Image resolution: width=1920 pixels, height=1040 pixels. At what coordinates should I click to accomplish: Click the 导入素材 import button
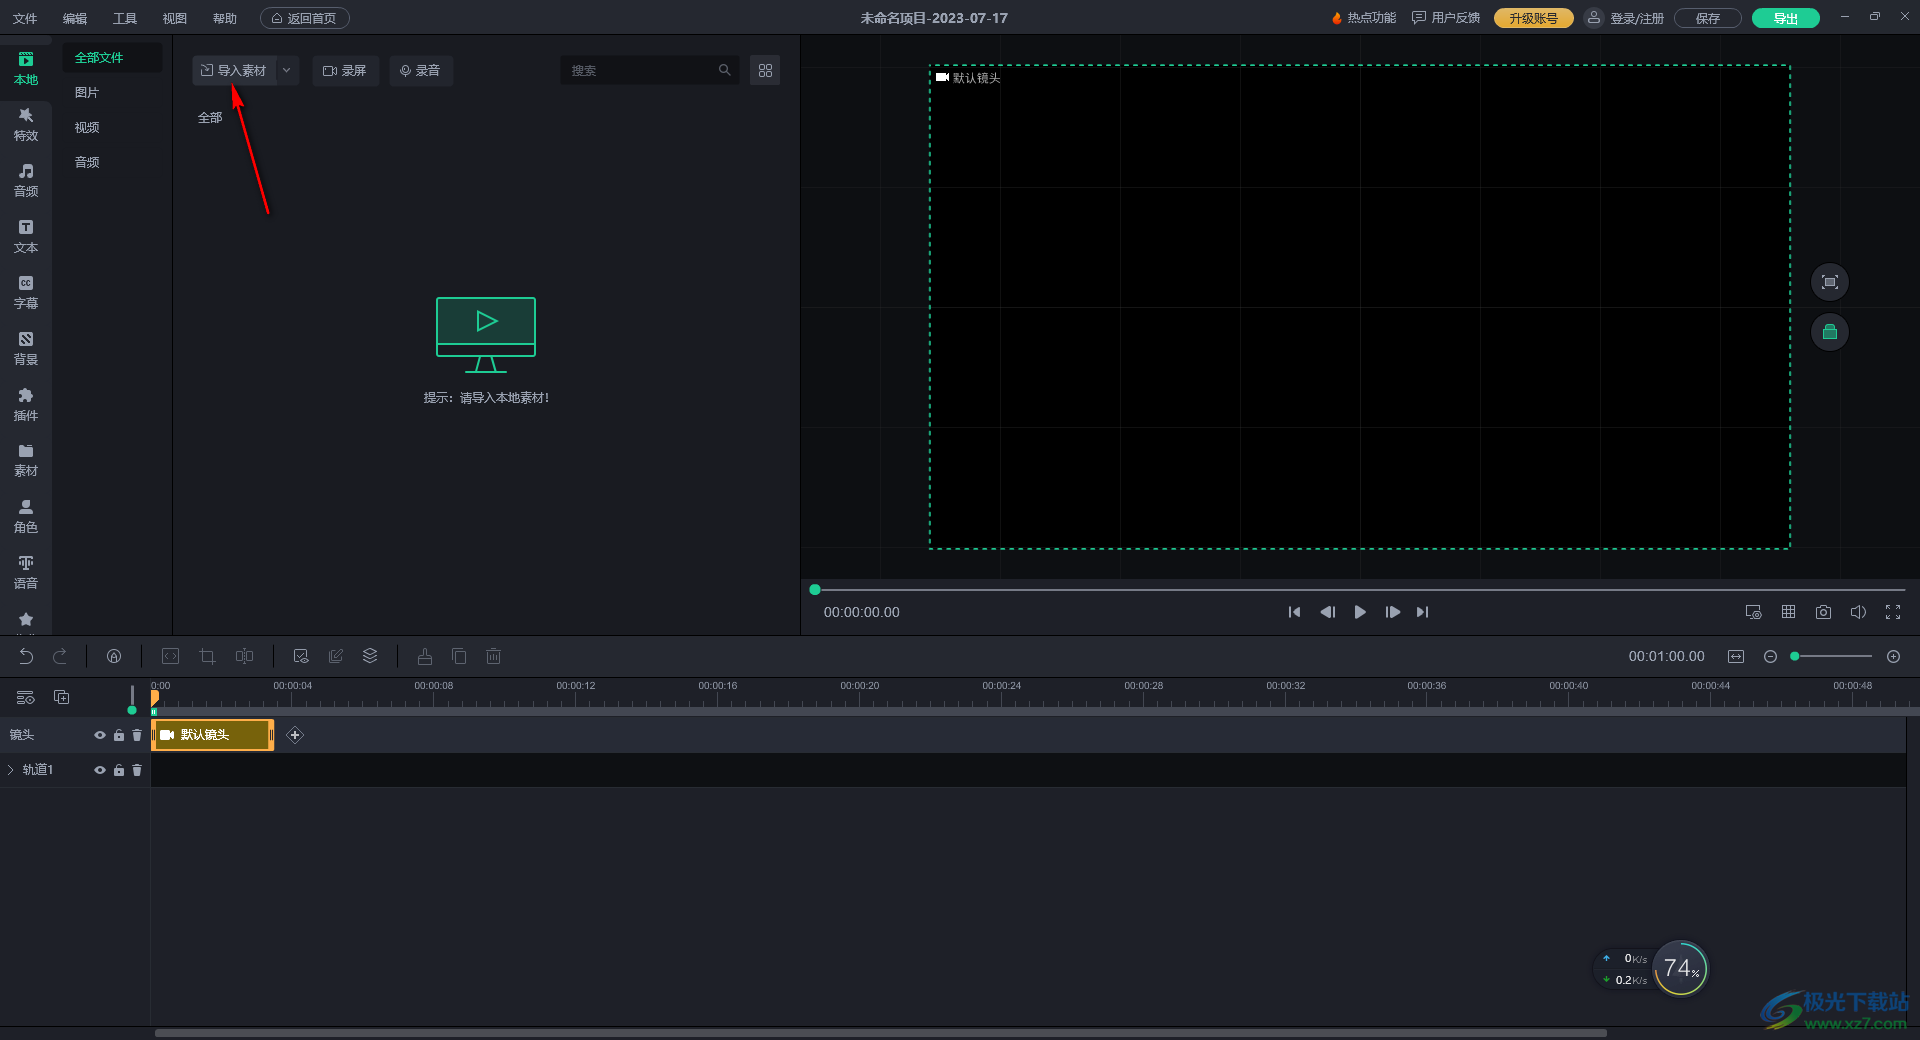[x=234, y=70]
